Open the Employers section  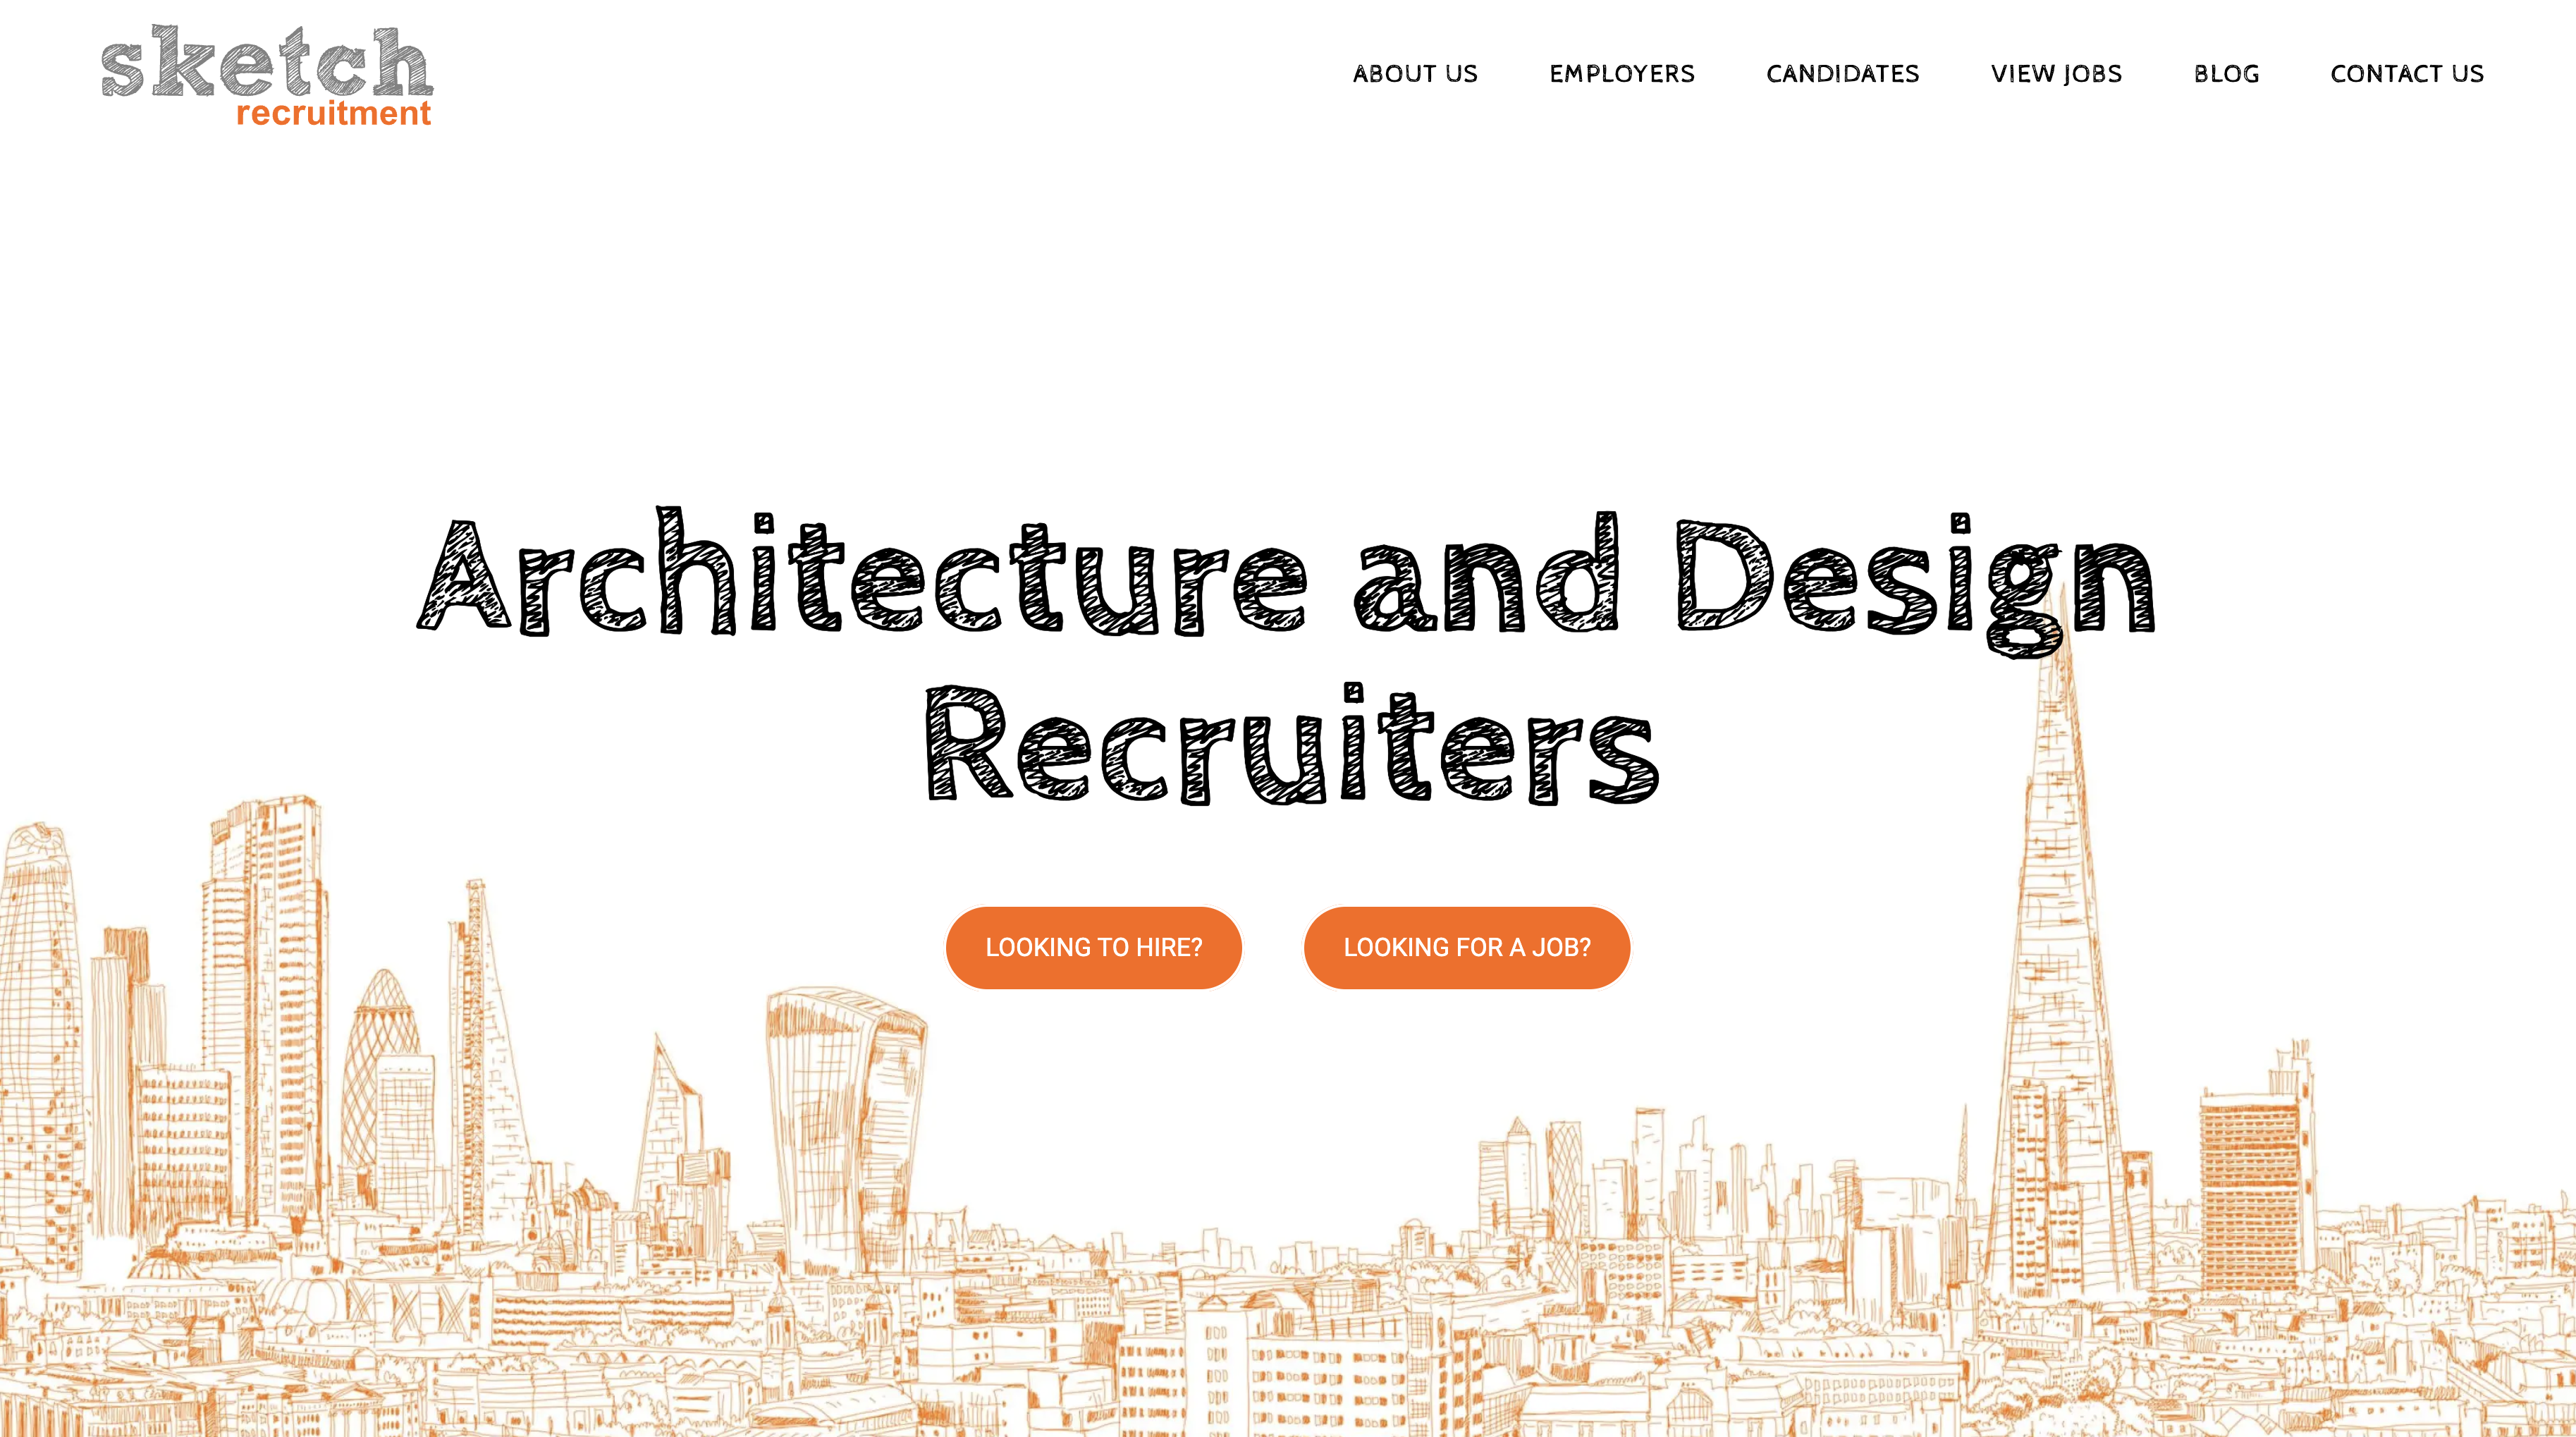pyautogui.click(x=1621, y=74)
